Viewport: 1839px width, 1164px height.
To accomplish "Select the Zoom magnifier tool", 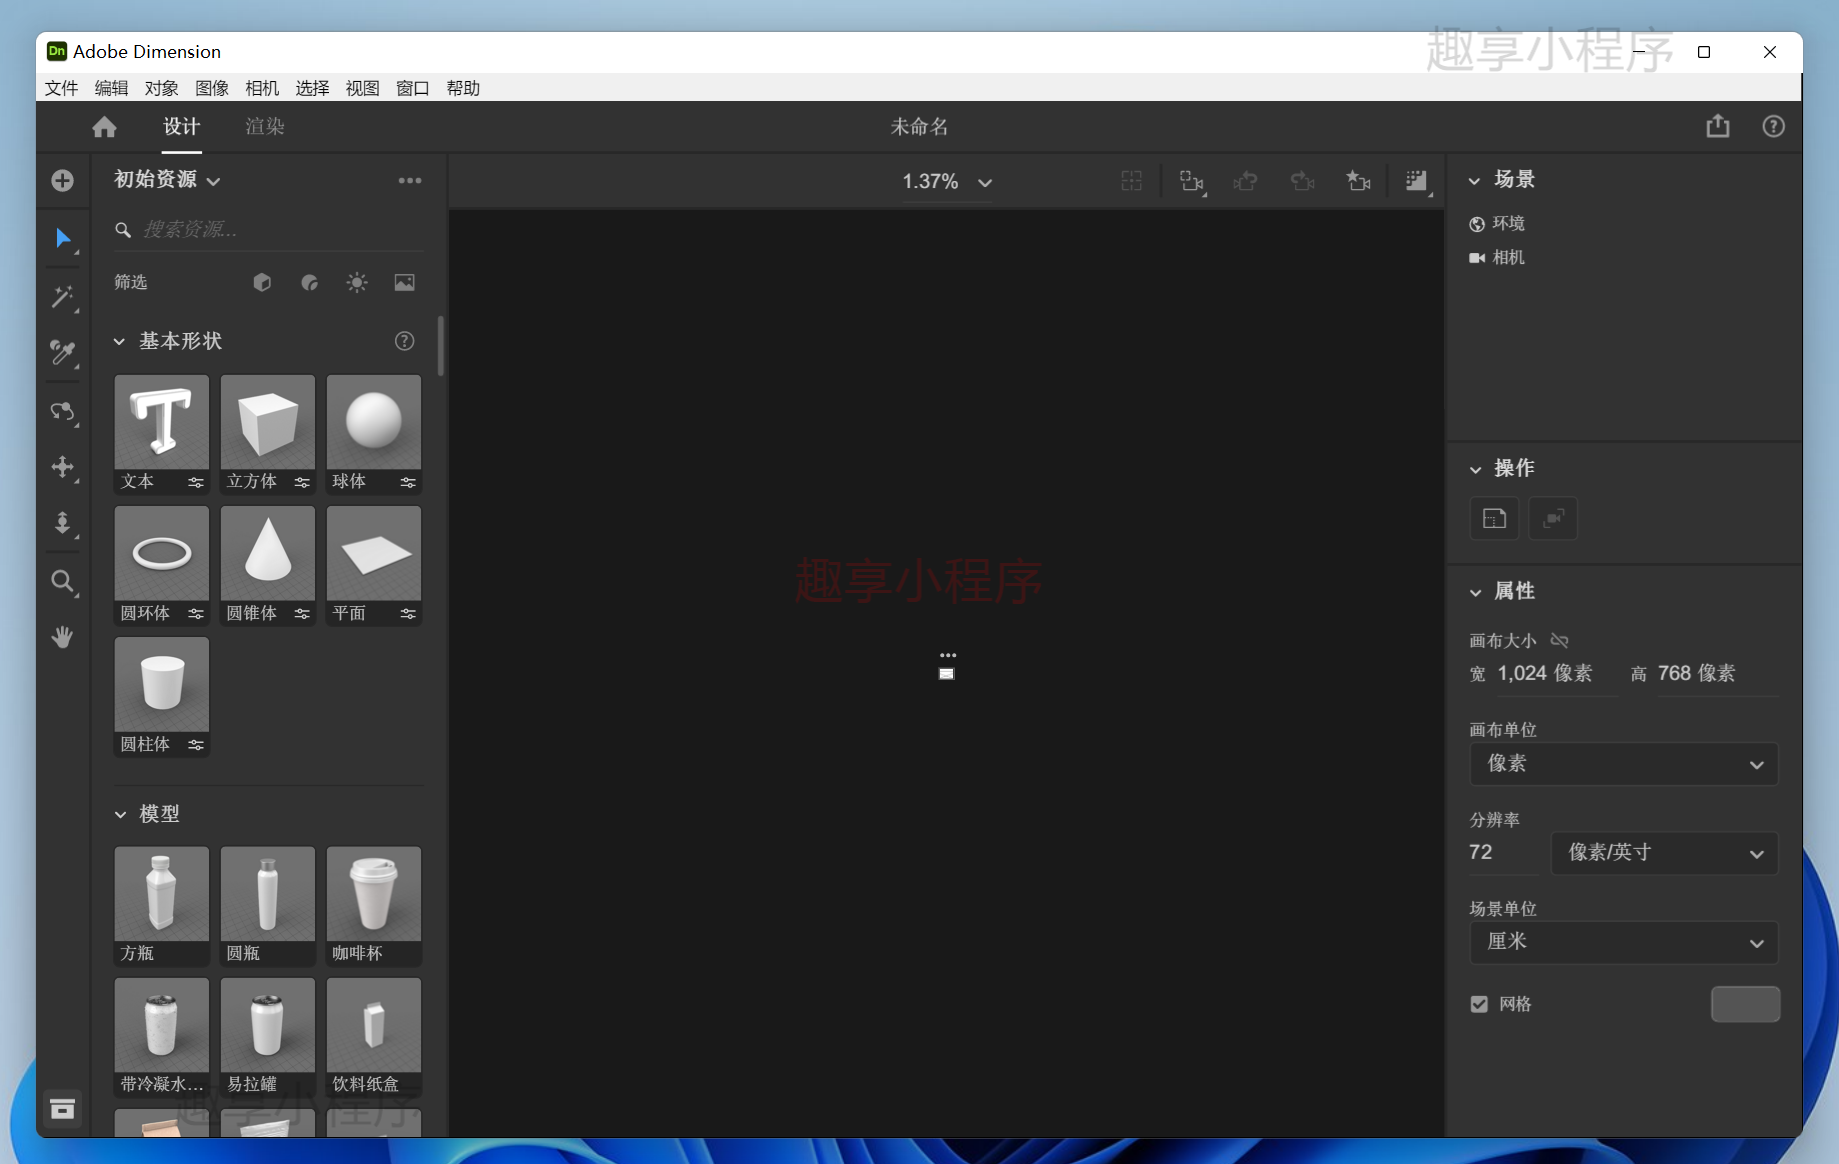I will pos(63,581).
